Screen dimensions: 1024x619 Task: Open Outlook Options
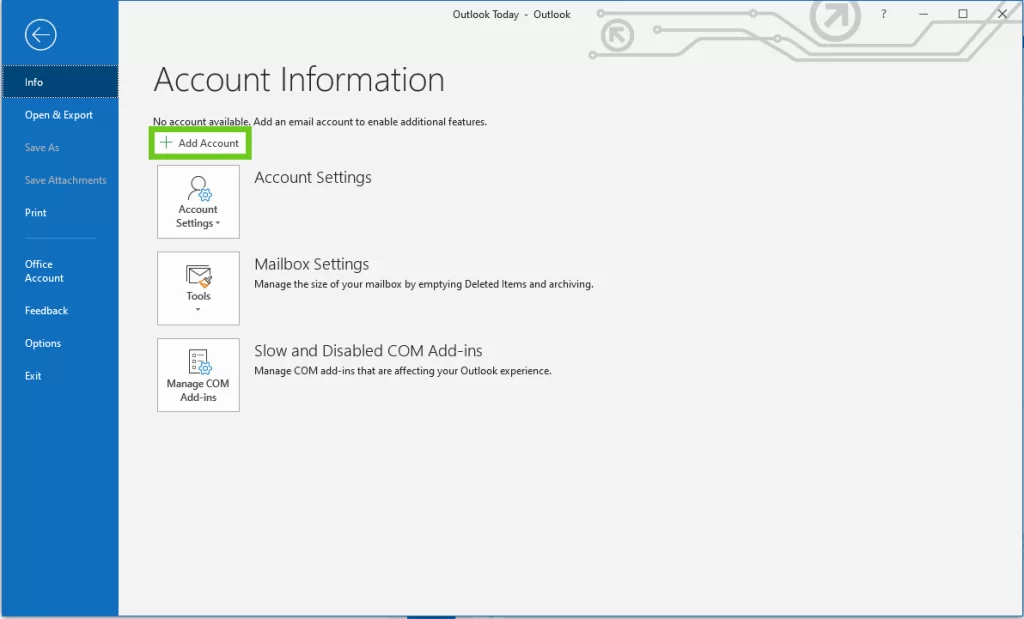click(x=43, y=343)
